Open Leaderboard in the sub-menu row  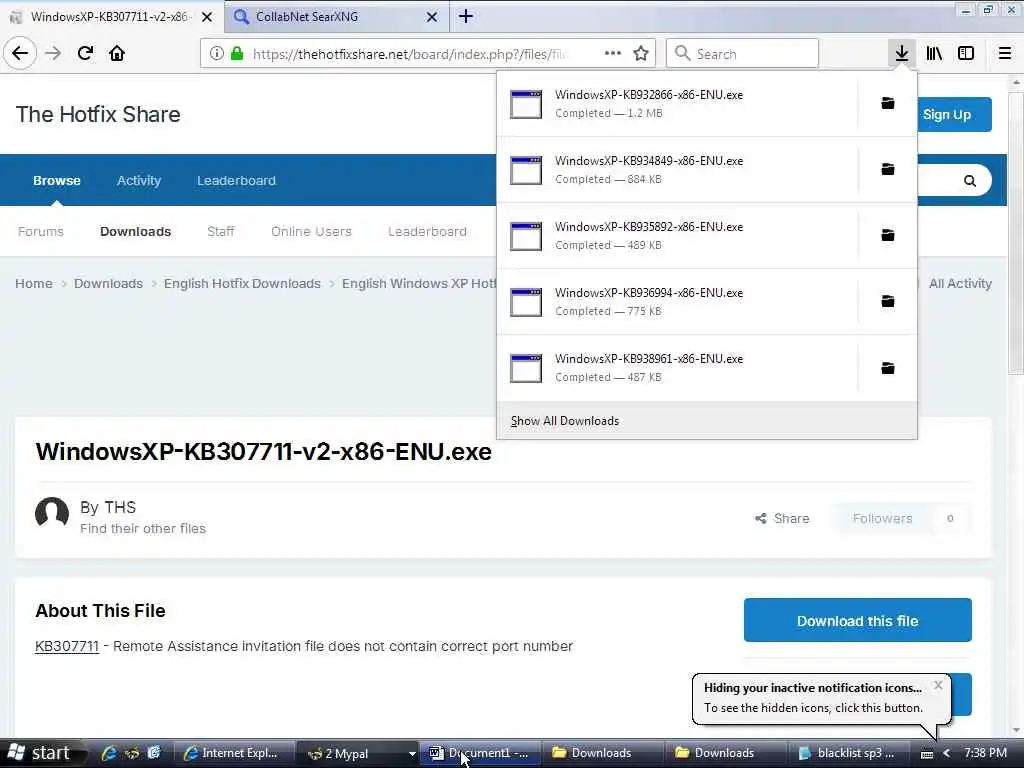pos(427,231)
